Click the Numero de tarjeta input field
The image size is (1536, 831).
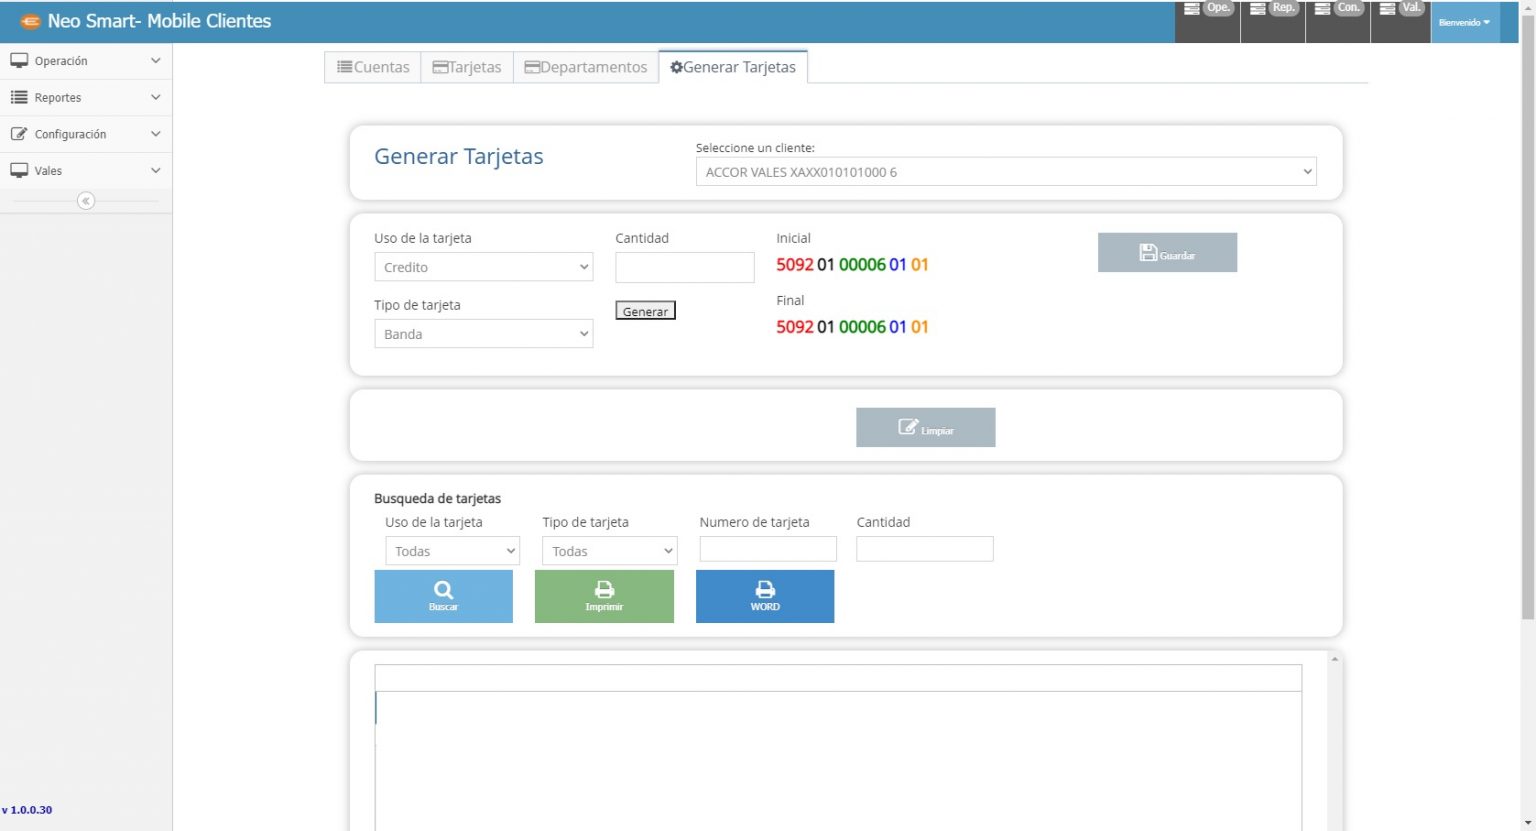point(767,548)
